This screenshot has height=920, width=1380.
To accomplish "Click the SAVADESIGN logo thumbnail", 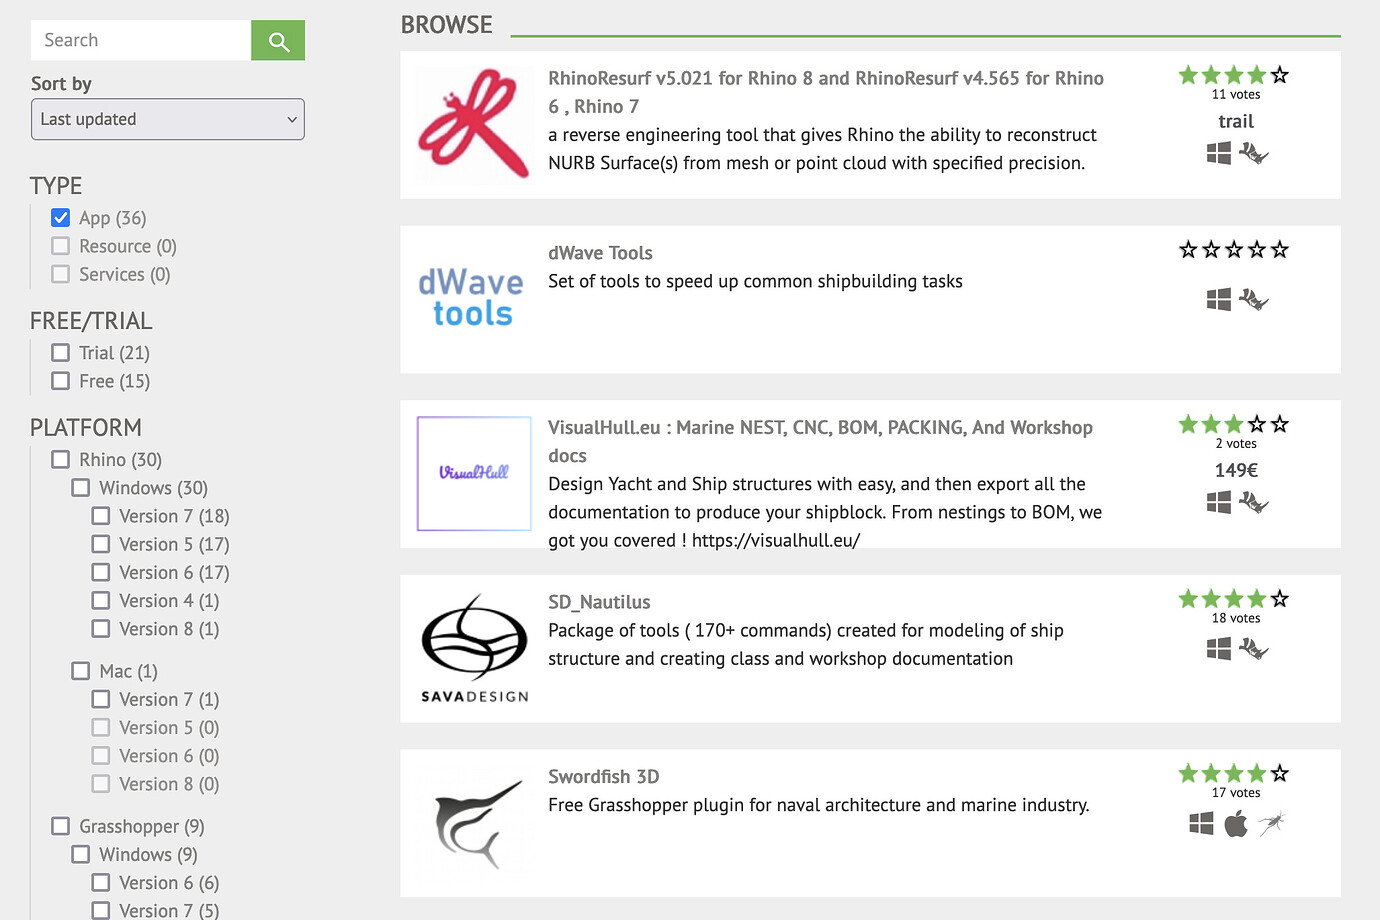I will click(x=473, y=648).
